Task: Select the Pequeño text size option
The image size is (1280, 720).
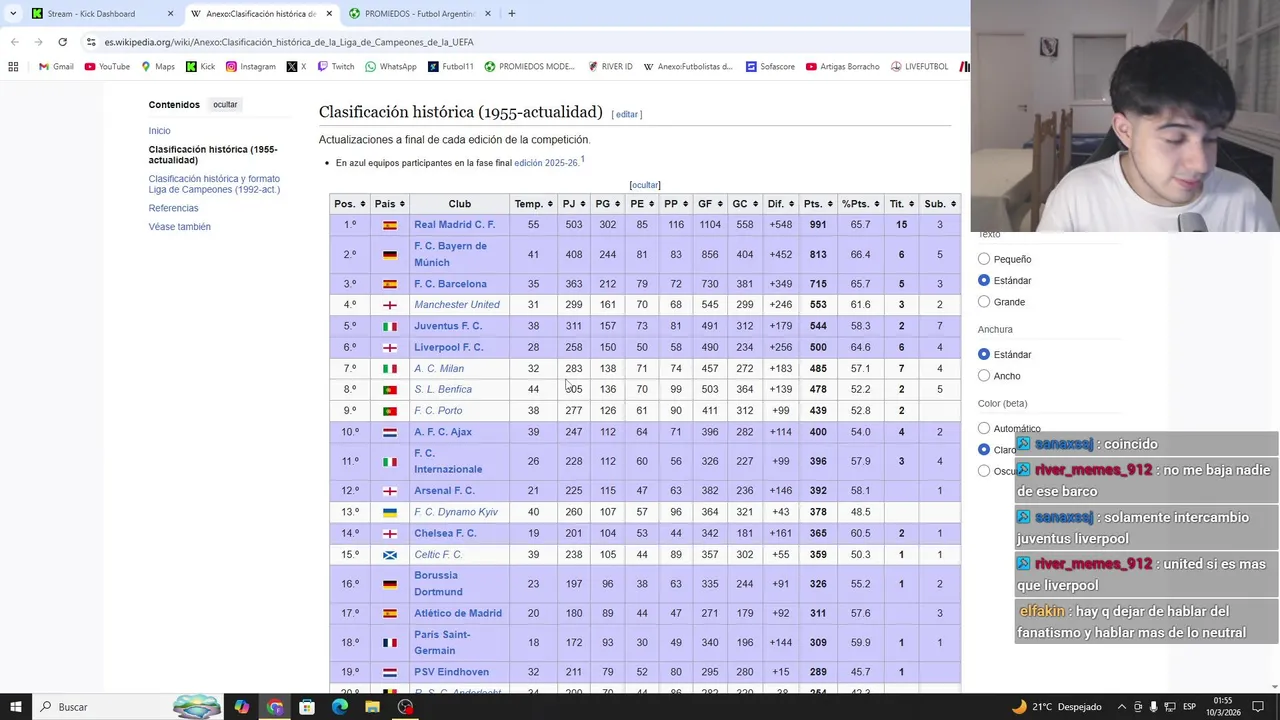Action: (984, 259)
